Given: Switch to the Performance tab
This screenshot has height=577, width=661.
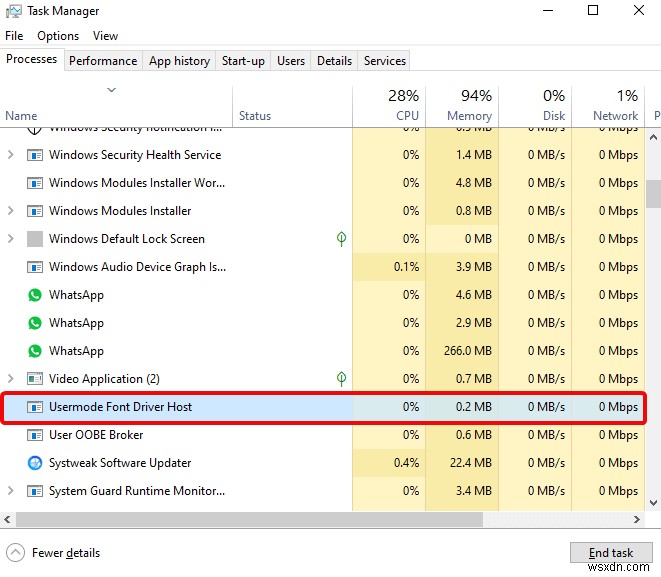Looking at the screenshot, I should [x=103, y=61].
